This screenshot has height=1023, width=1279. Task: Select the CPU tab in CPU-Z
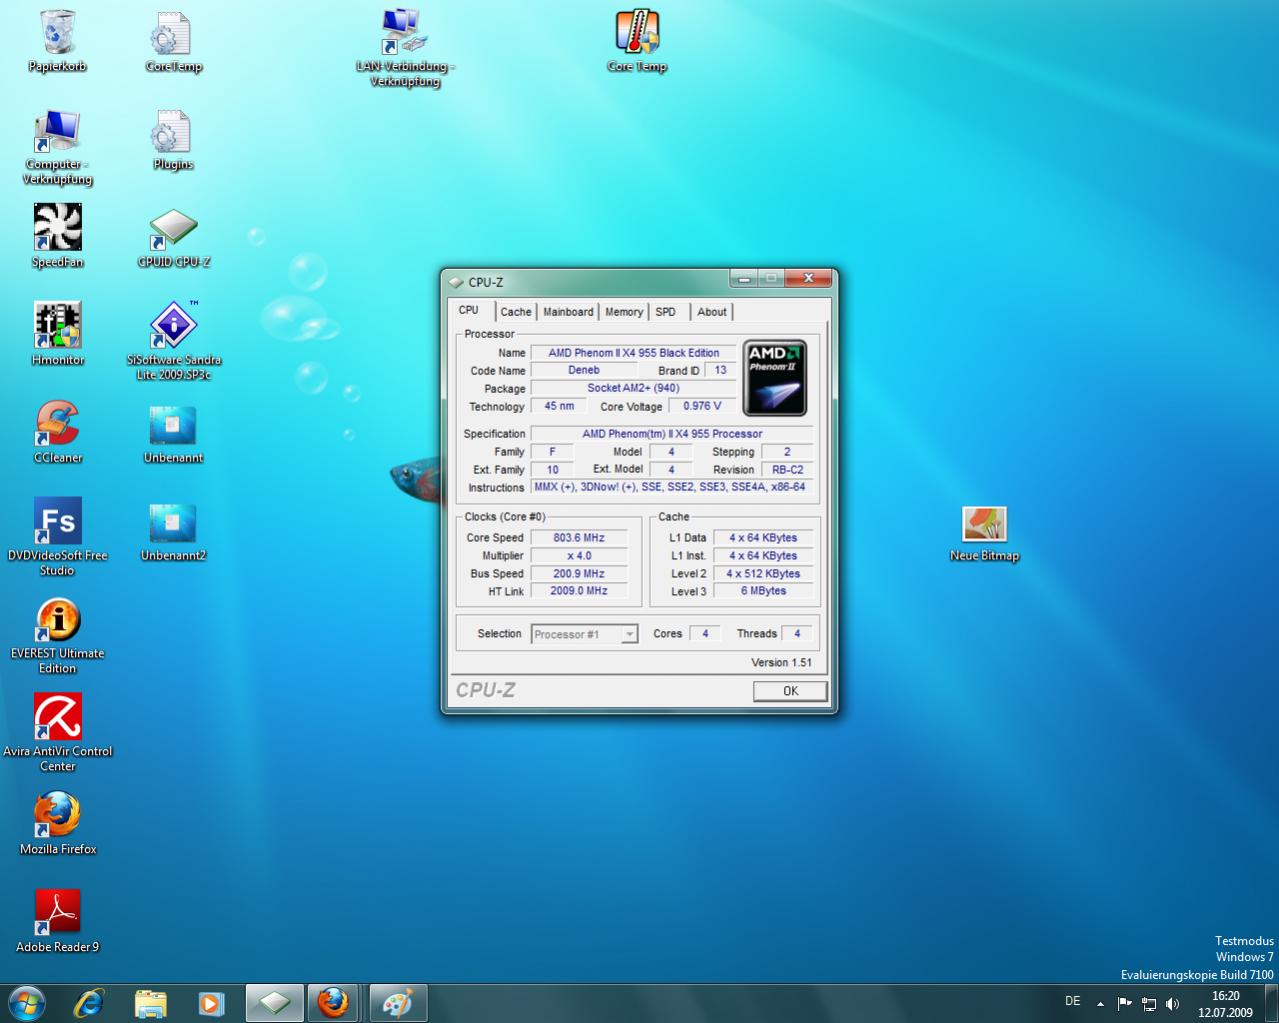[x=469, y=310]
